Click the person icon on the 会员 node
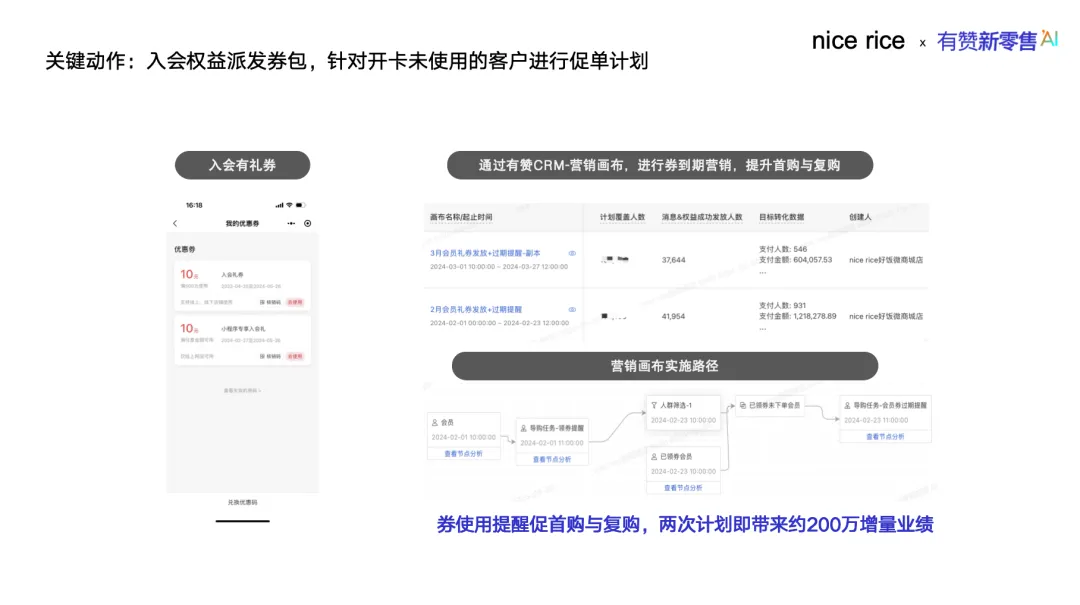The height and width of the screenshot is (605, 1080). 434,421
